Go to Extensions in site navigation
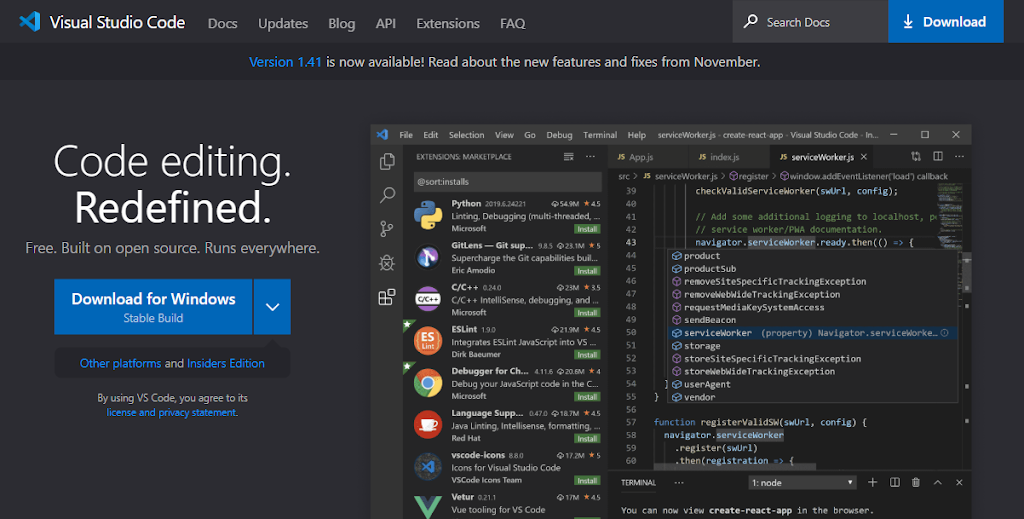This screenshot has width=1024, height=519. tap(448, 24)
